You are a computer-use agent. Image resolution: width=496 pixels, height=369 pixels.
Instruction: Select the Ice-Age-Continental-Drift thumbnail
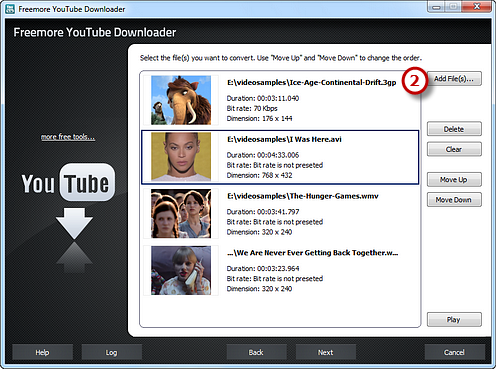coord(181,100)
